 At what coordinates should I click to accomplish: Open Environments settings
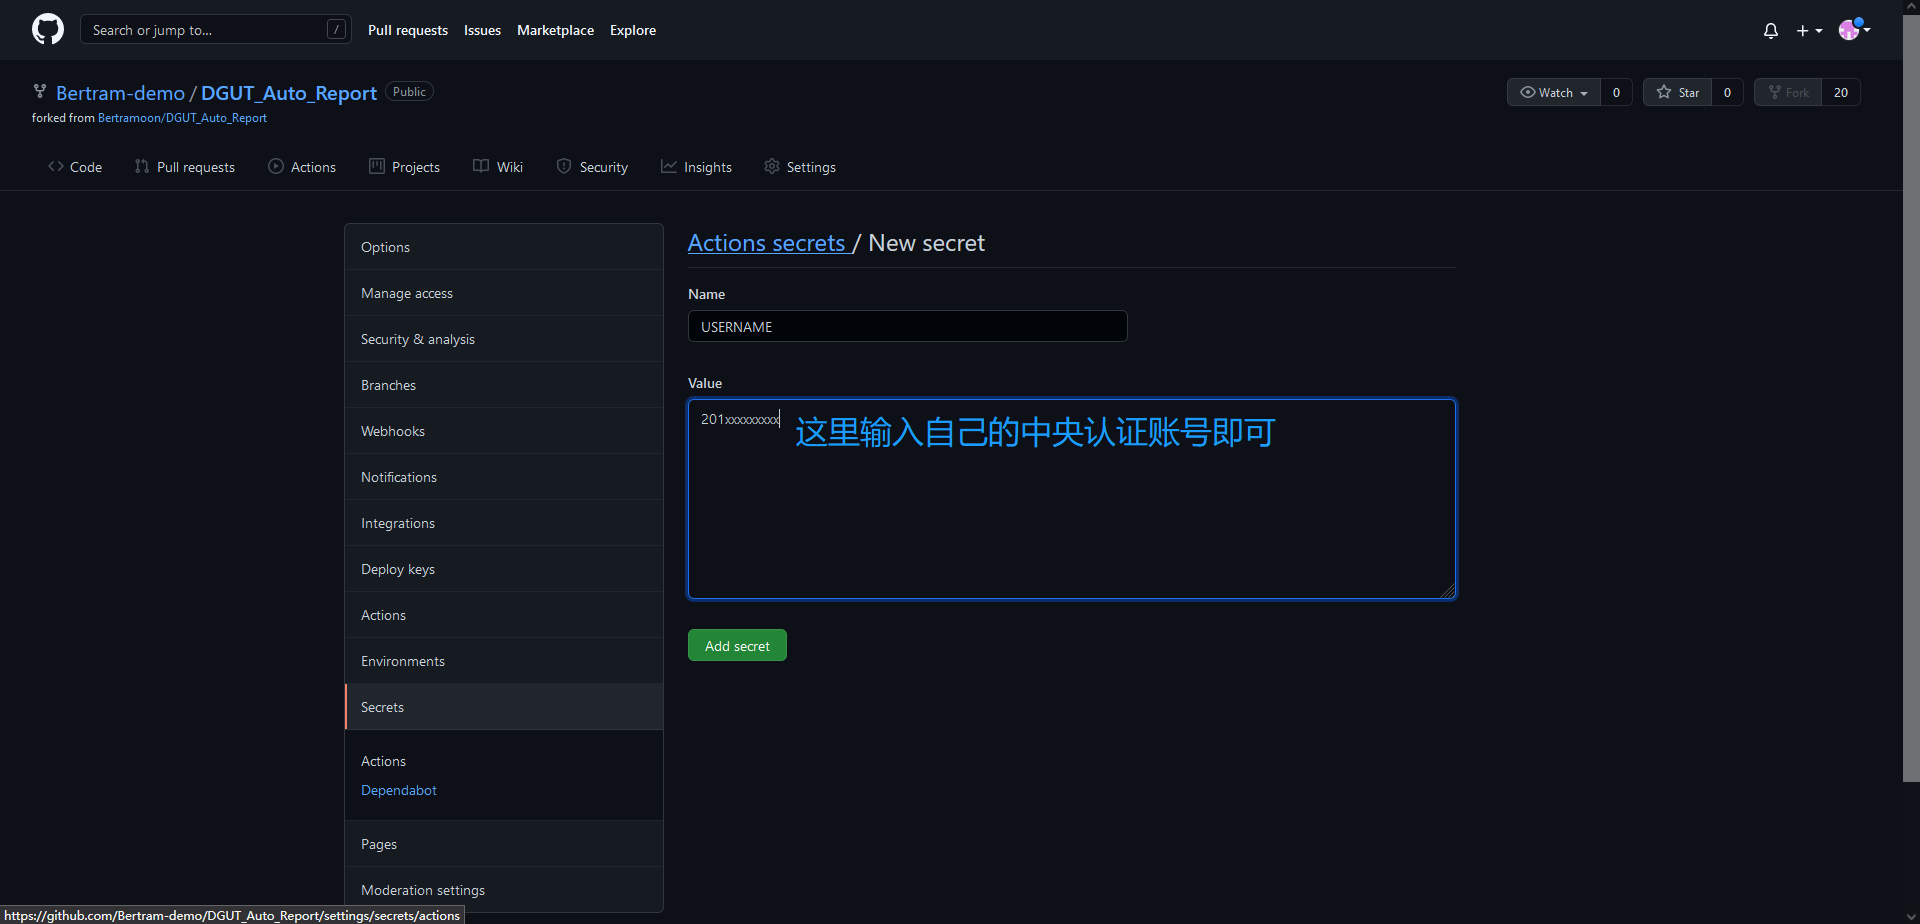[x=504, y=661]
